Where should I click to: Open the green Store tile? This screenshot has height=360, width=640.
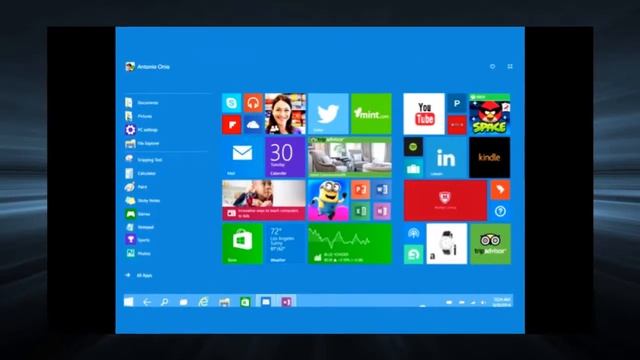tap(242, 244)
